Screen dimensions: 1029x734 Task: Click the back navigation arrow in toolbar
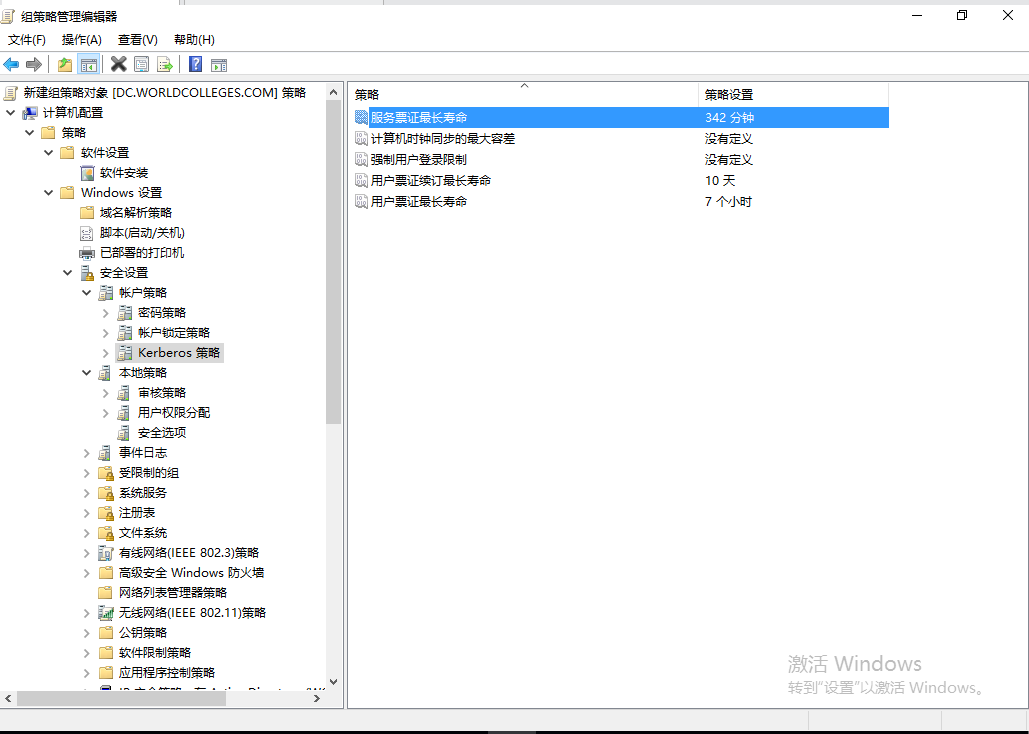[x=10, y=63]
